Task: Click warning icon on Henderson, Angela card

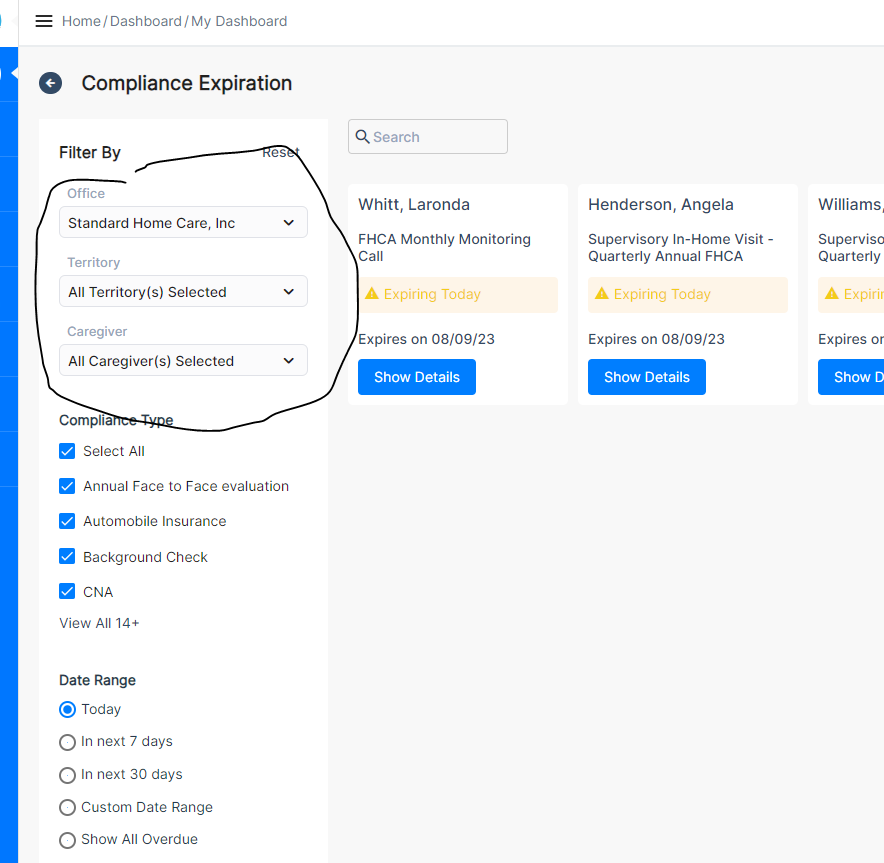Action: 602,294
